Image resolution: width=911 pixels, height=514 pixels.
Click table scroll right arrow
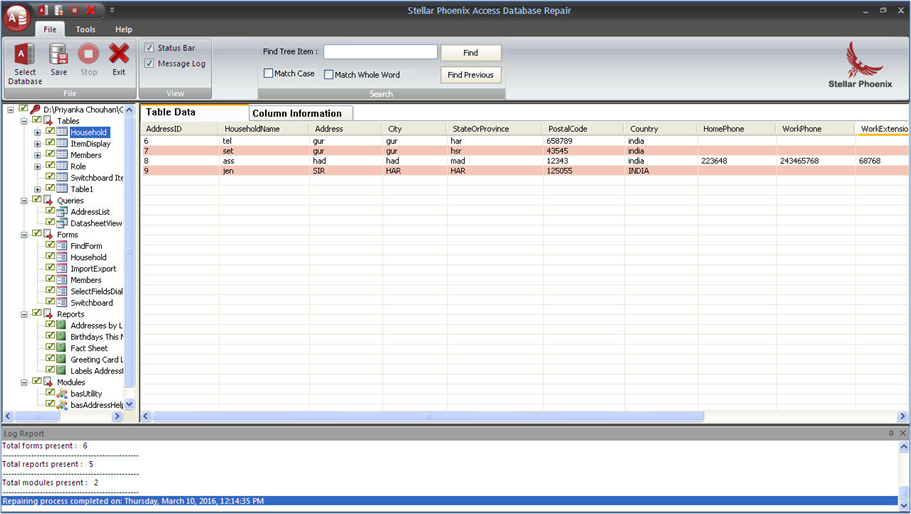(902, 416)
